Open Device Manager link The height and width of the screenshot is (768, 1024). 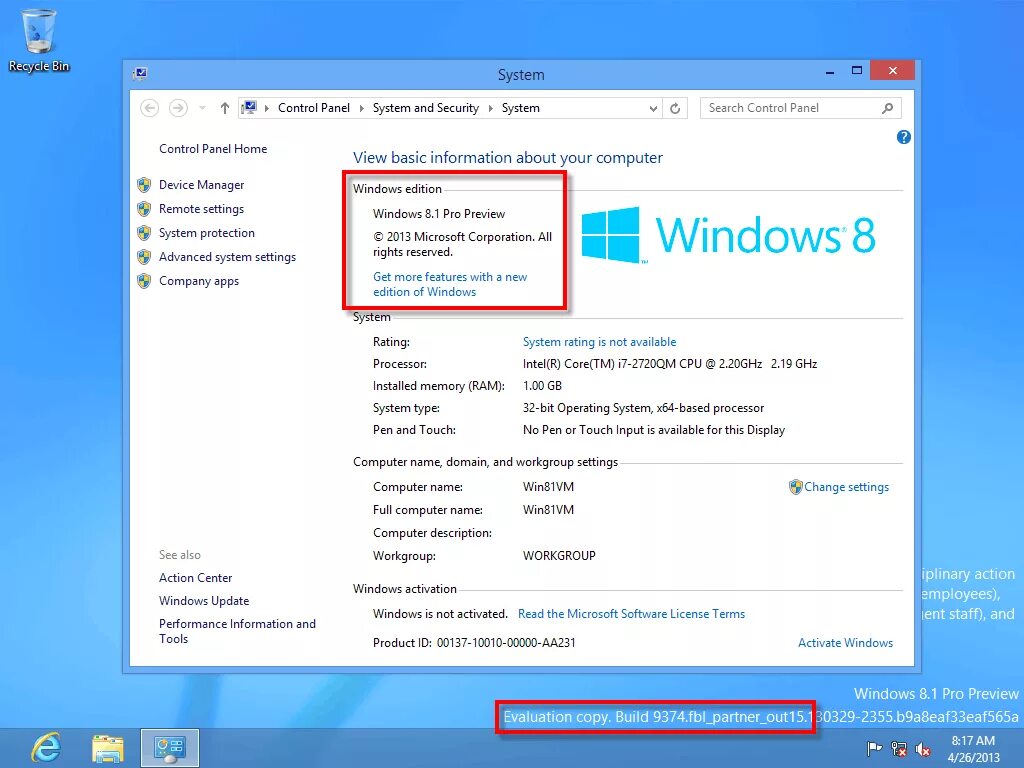tap(201, 185)
